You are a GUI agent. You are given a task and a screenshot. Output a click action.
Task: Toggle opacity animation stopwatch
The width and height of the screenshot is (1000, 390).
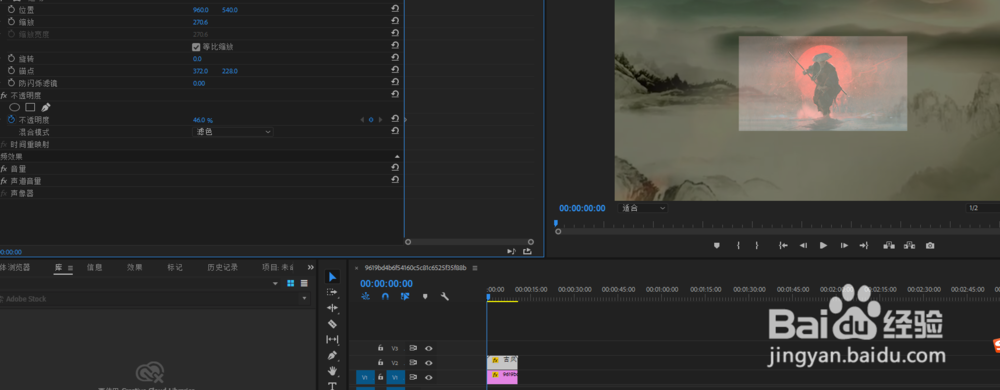pos(11,120)
